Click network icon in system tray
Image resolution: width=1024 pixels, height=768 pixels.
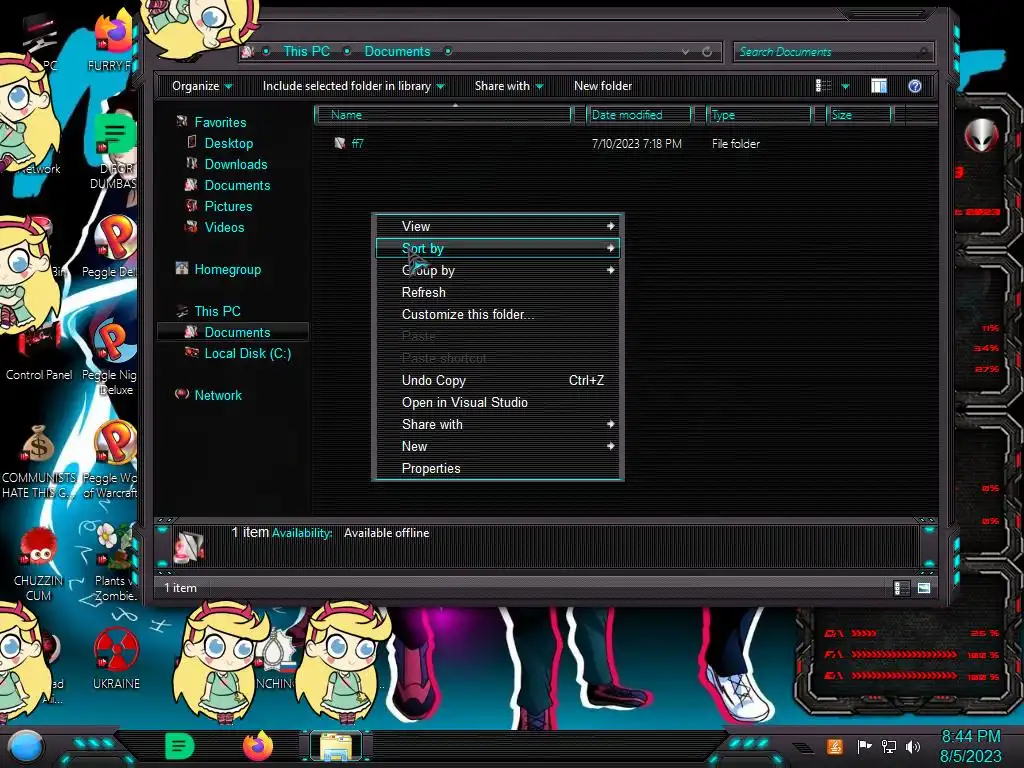[x=888, y=746]
